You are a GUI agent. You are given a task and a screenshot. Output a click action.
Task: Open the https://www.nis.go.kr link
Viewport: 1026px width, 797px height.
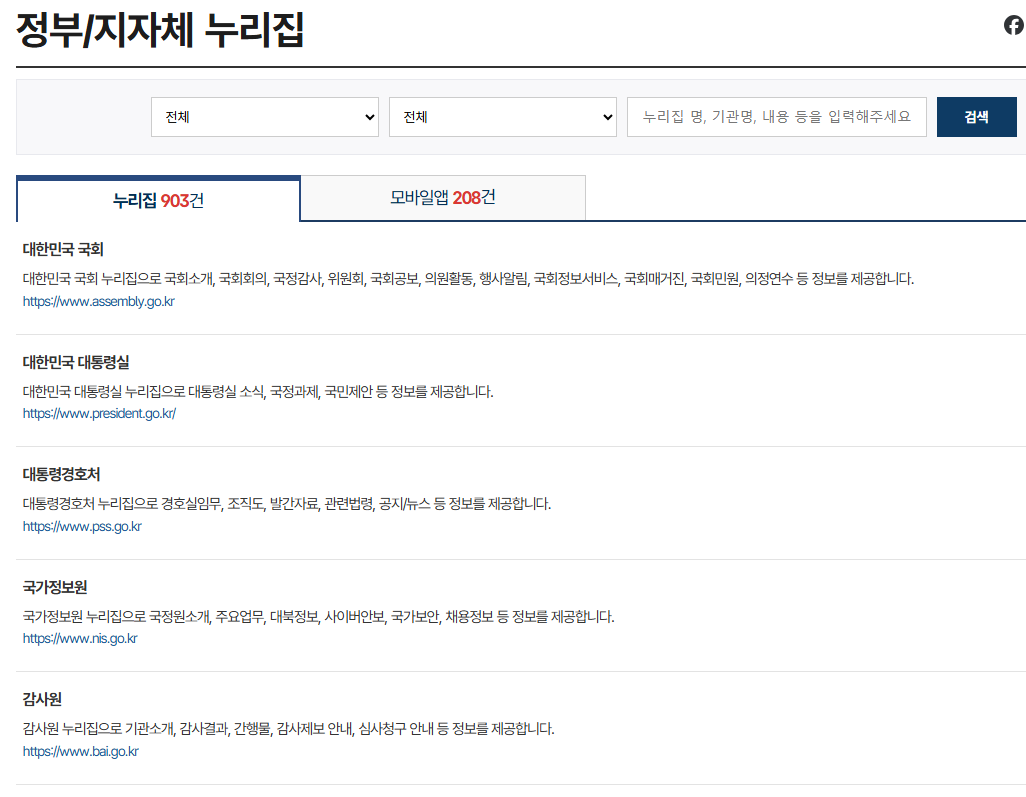[x=80, y=639]
